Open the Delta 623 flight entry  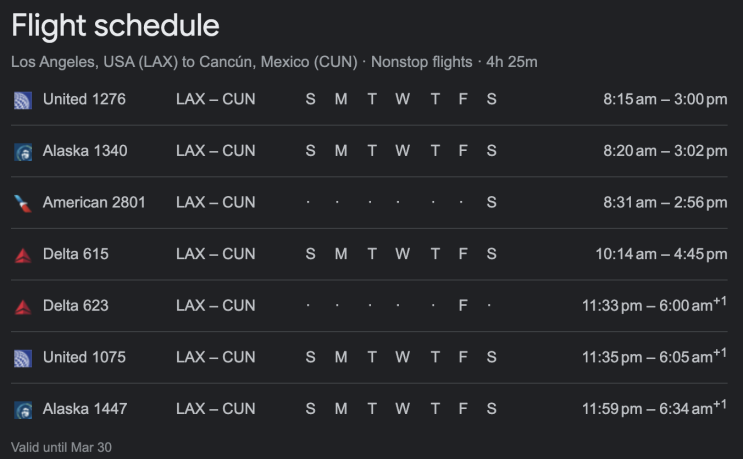tap(76, 306)
